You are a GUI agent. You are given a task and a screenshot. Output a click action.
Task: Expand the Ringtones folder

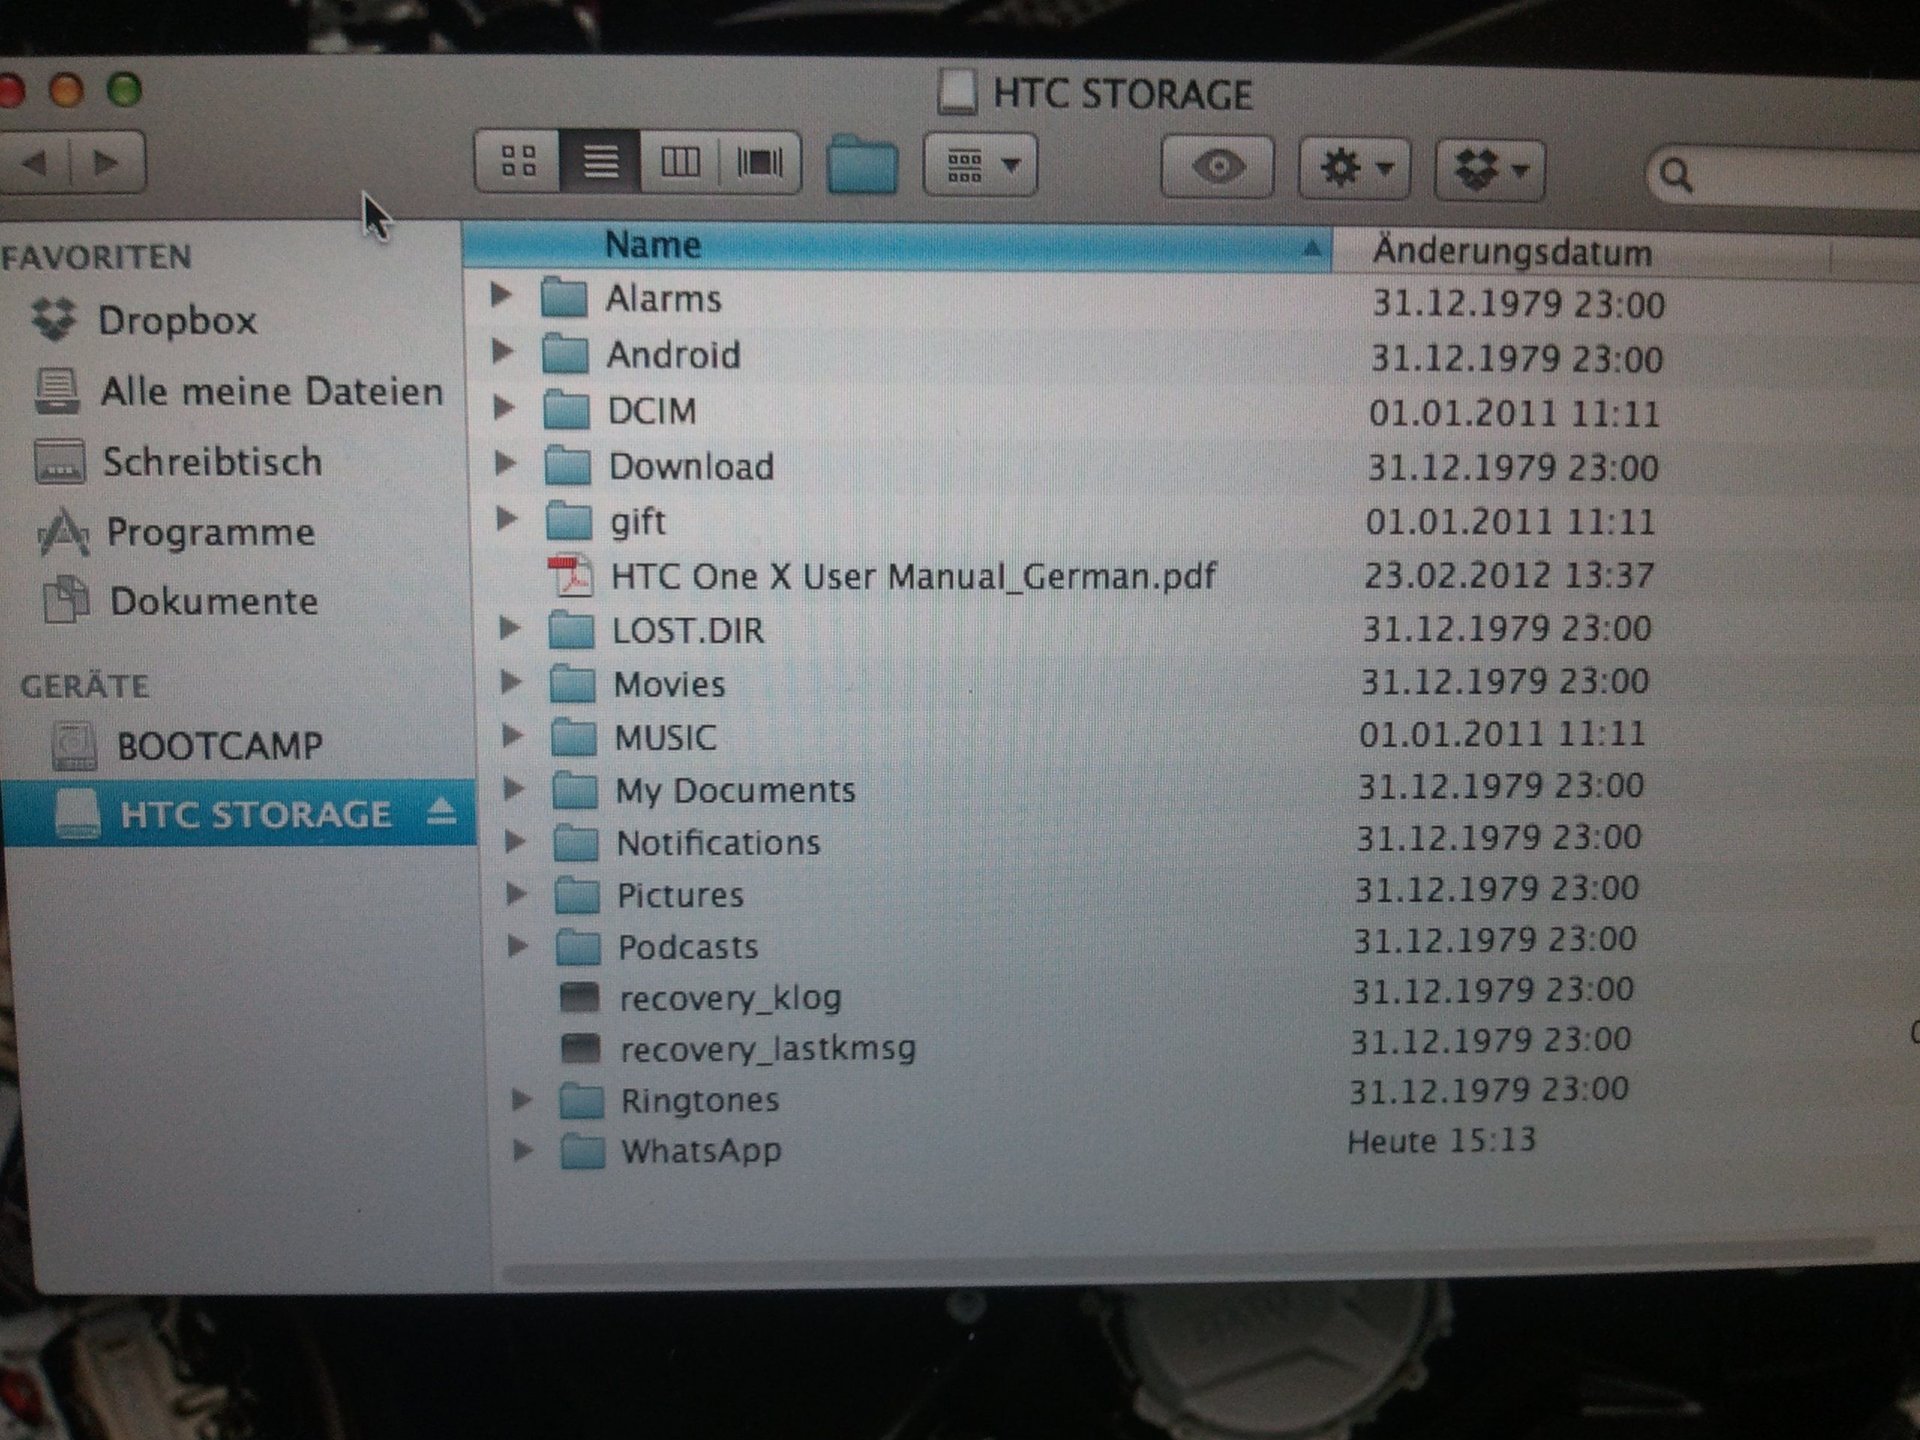[x=521, y=1099]
